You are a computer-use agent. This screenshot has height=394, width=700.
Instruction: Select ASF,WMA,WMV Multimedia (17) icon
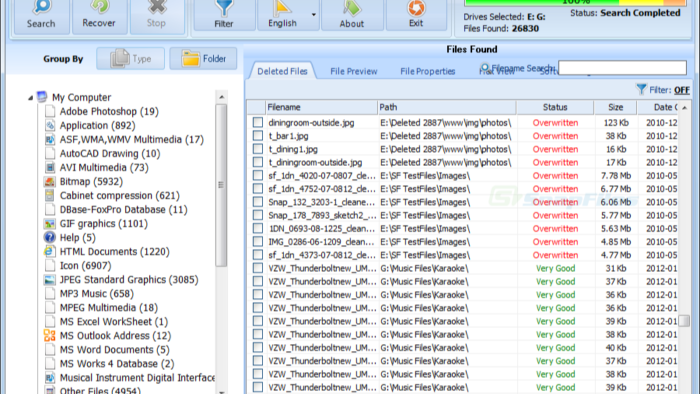click(x=50, y=139)
